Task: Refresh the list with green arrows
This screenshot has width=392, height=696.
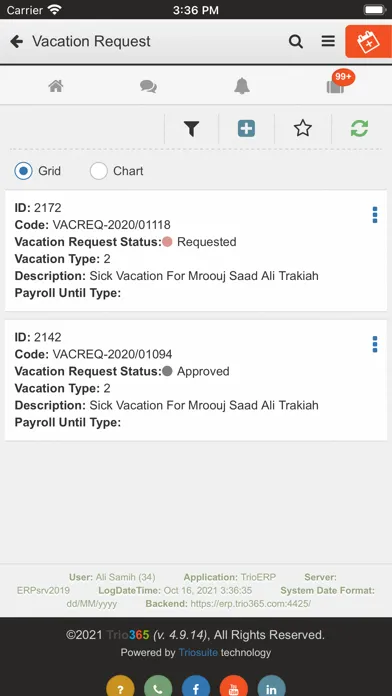Action: 359,129
